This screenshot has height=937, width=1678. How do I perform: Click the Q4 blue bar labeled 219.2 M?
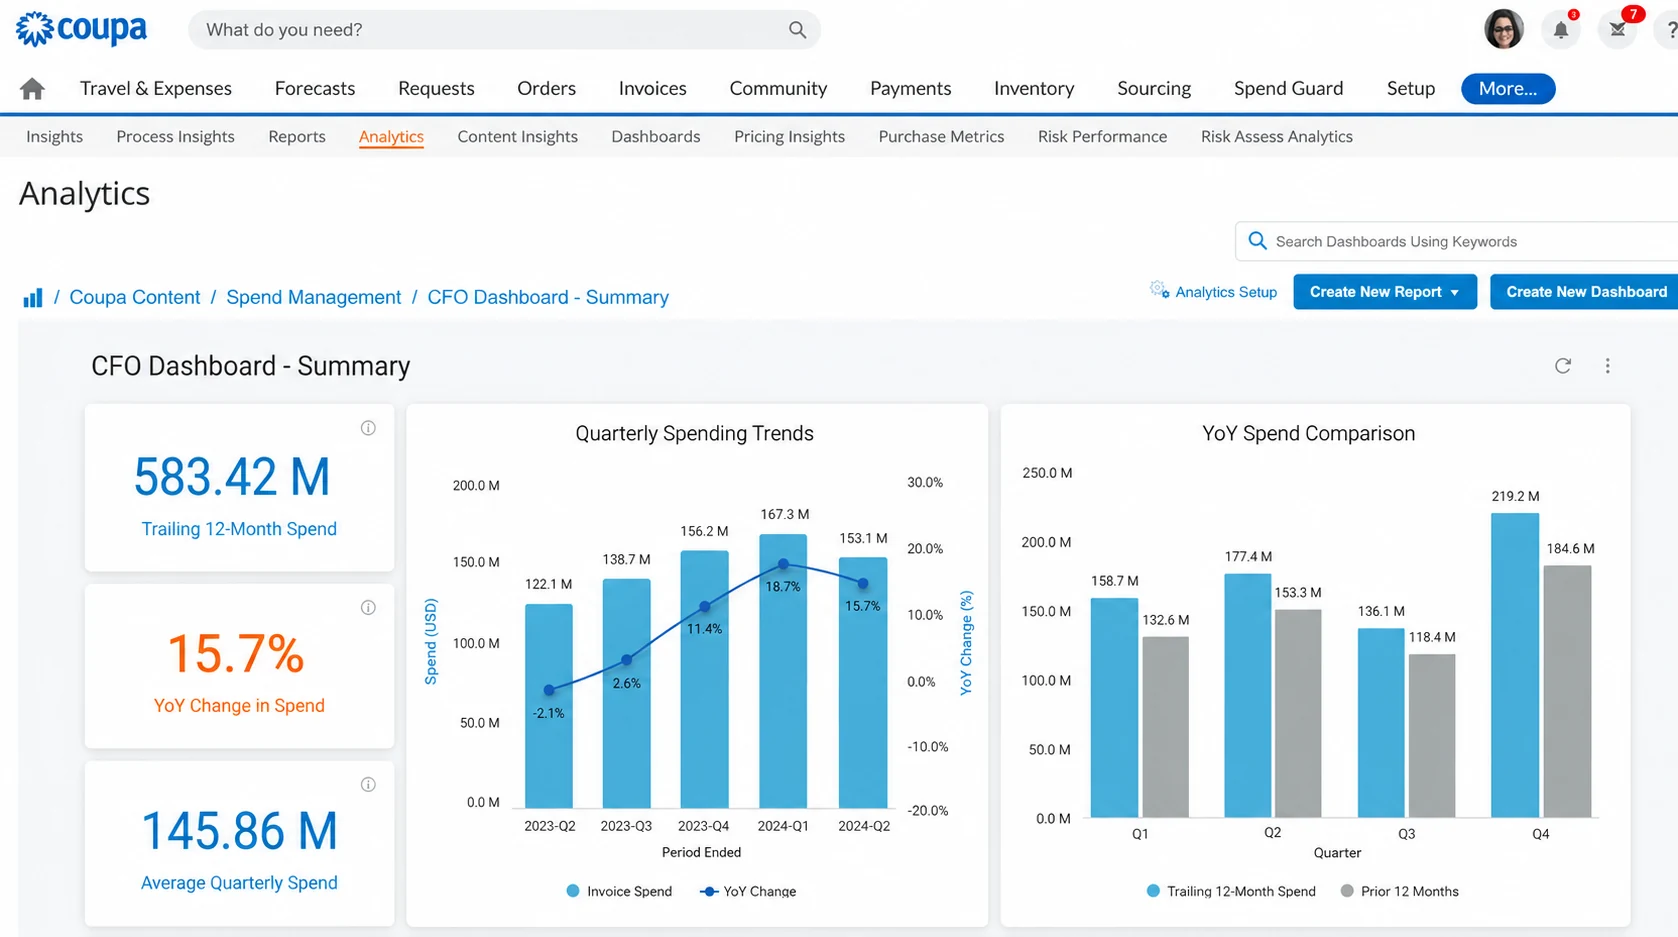click(1515, 665)
